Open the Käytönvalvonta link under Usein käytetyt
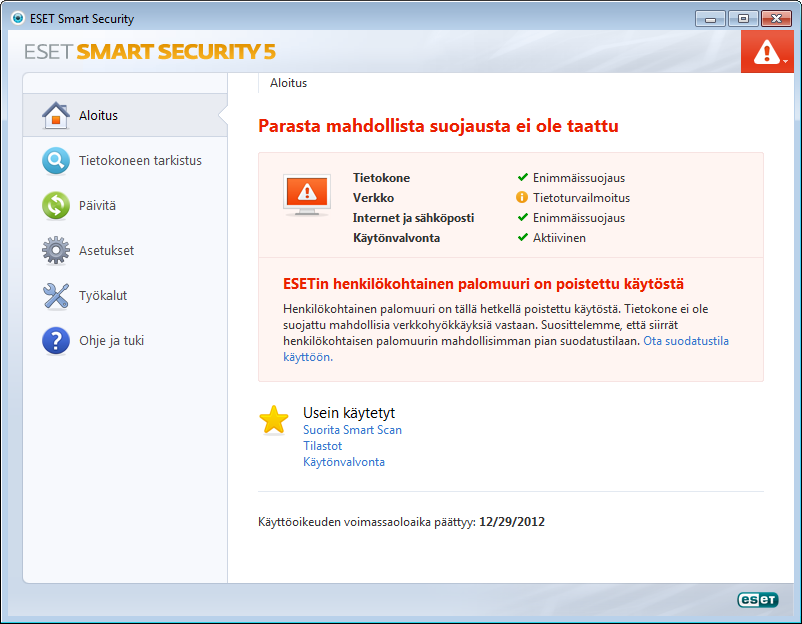This screenshot has width=802, height=624. pyautogui.click(x=344, y=462)
